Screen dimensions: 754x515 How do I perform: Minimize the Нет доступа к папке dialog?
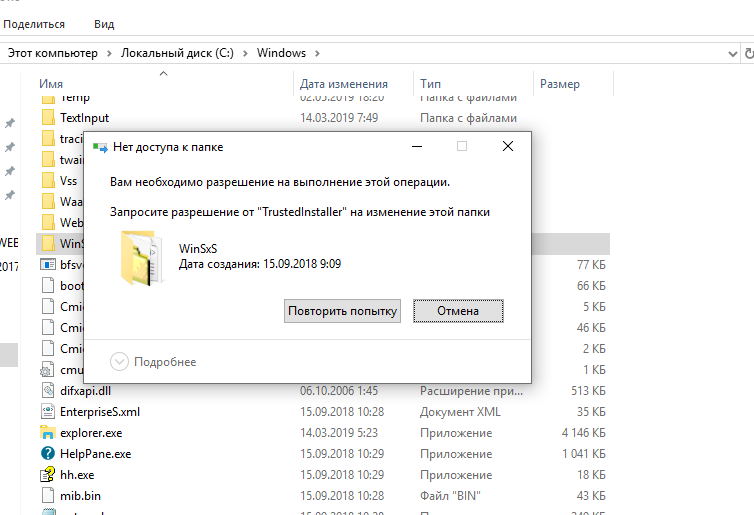click(x=417, y=146)
